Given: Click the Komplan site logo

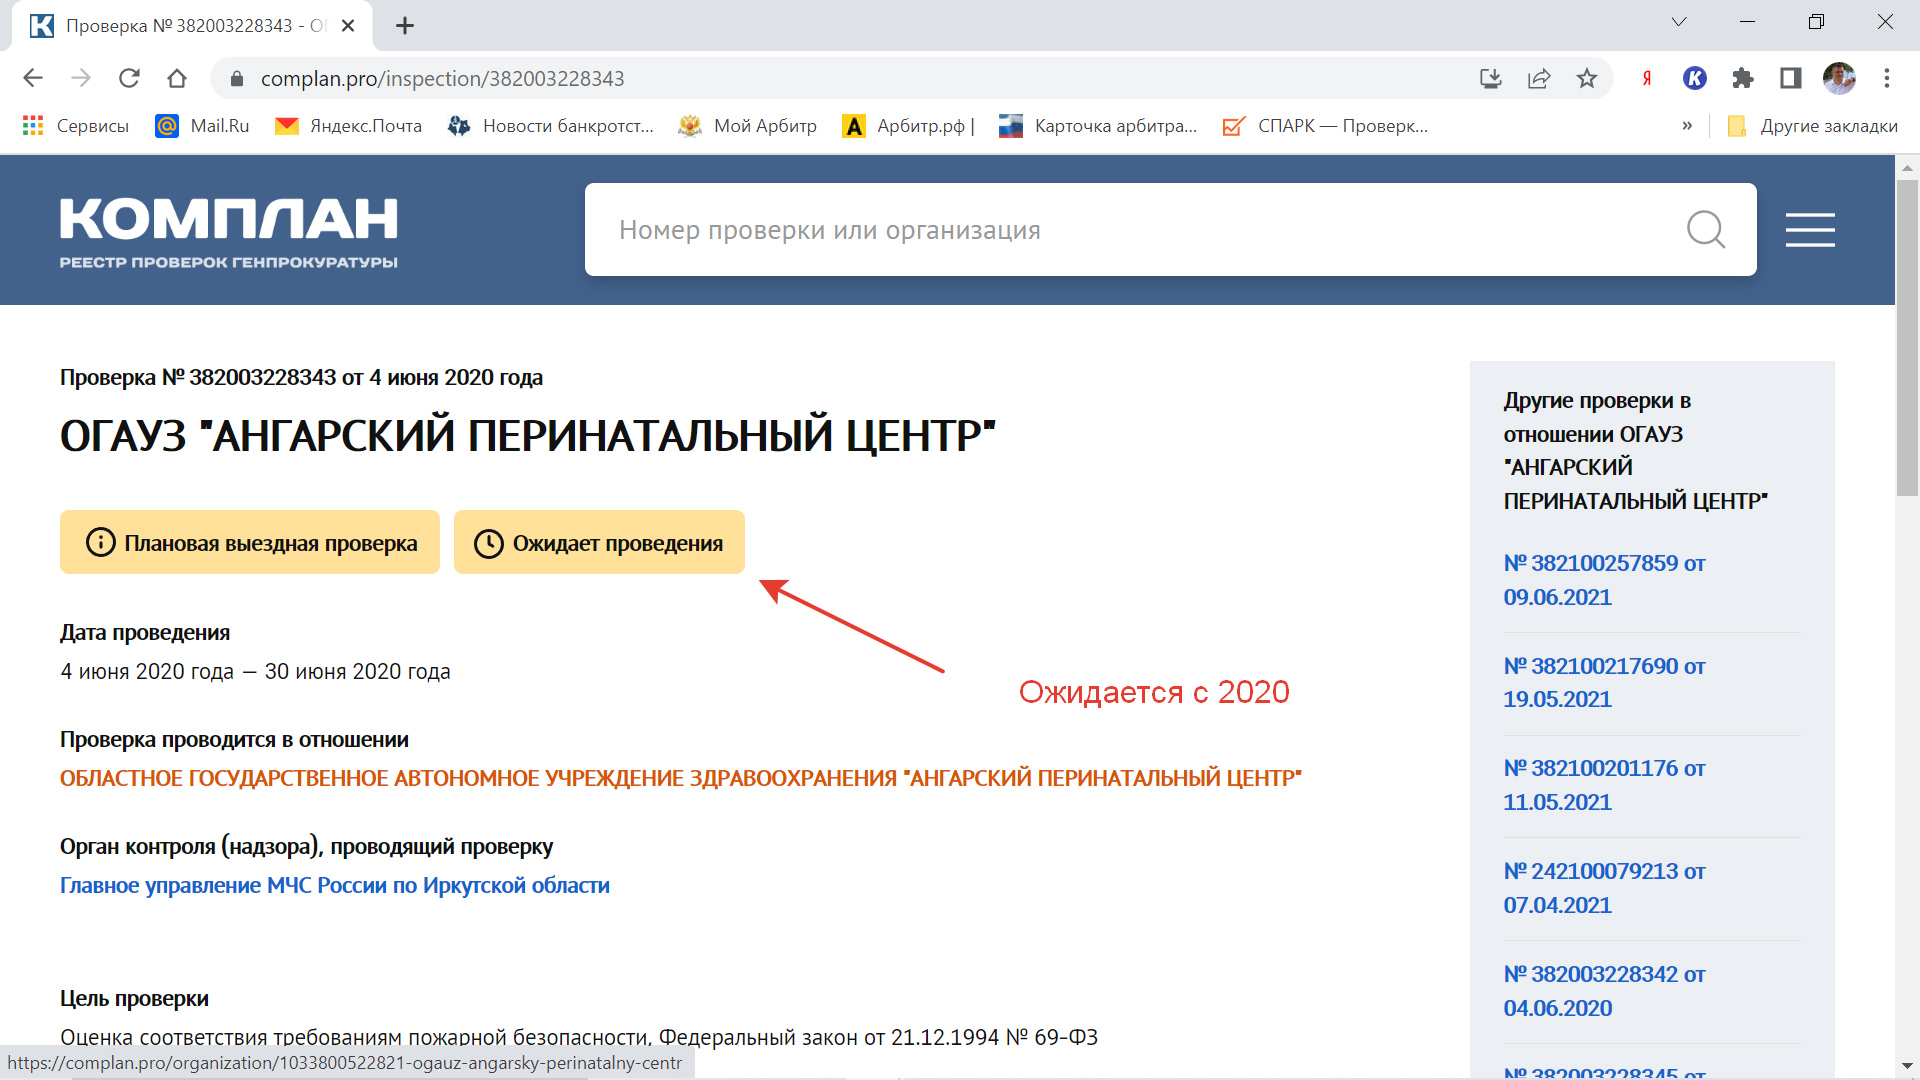Looking at the screenshot, I should pyautogui.click(x=228, y=232).
